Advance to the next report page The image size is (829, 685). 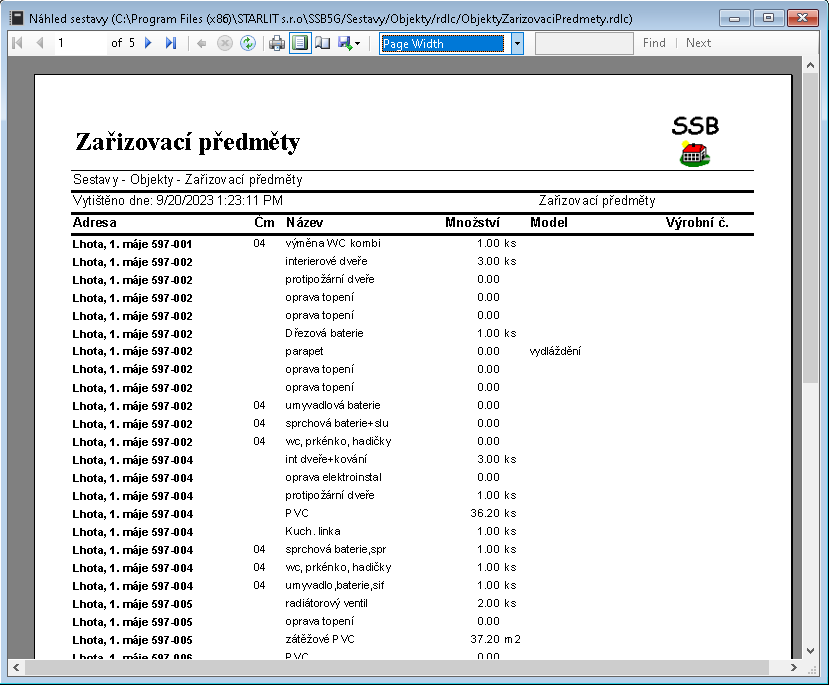click(149, 43)
